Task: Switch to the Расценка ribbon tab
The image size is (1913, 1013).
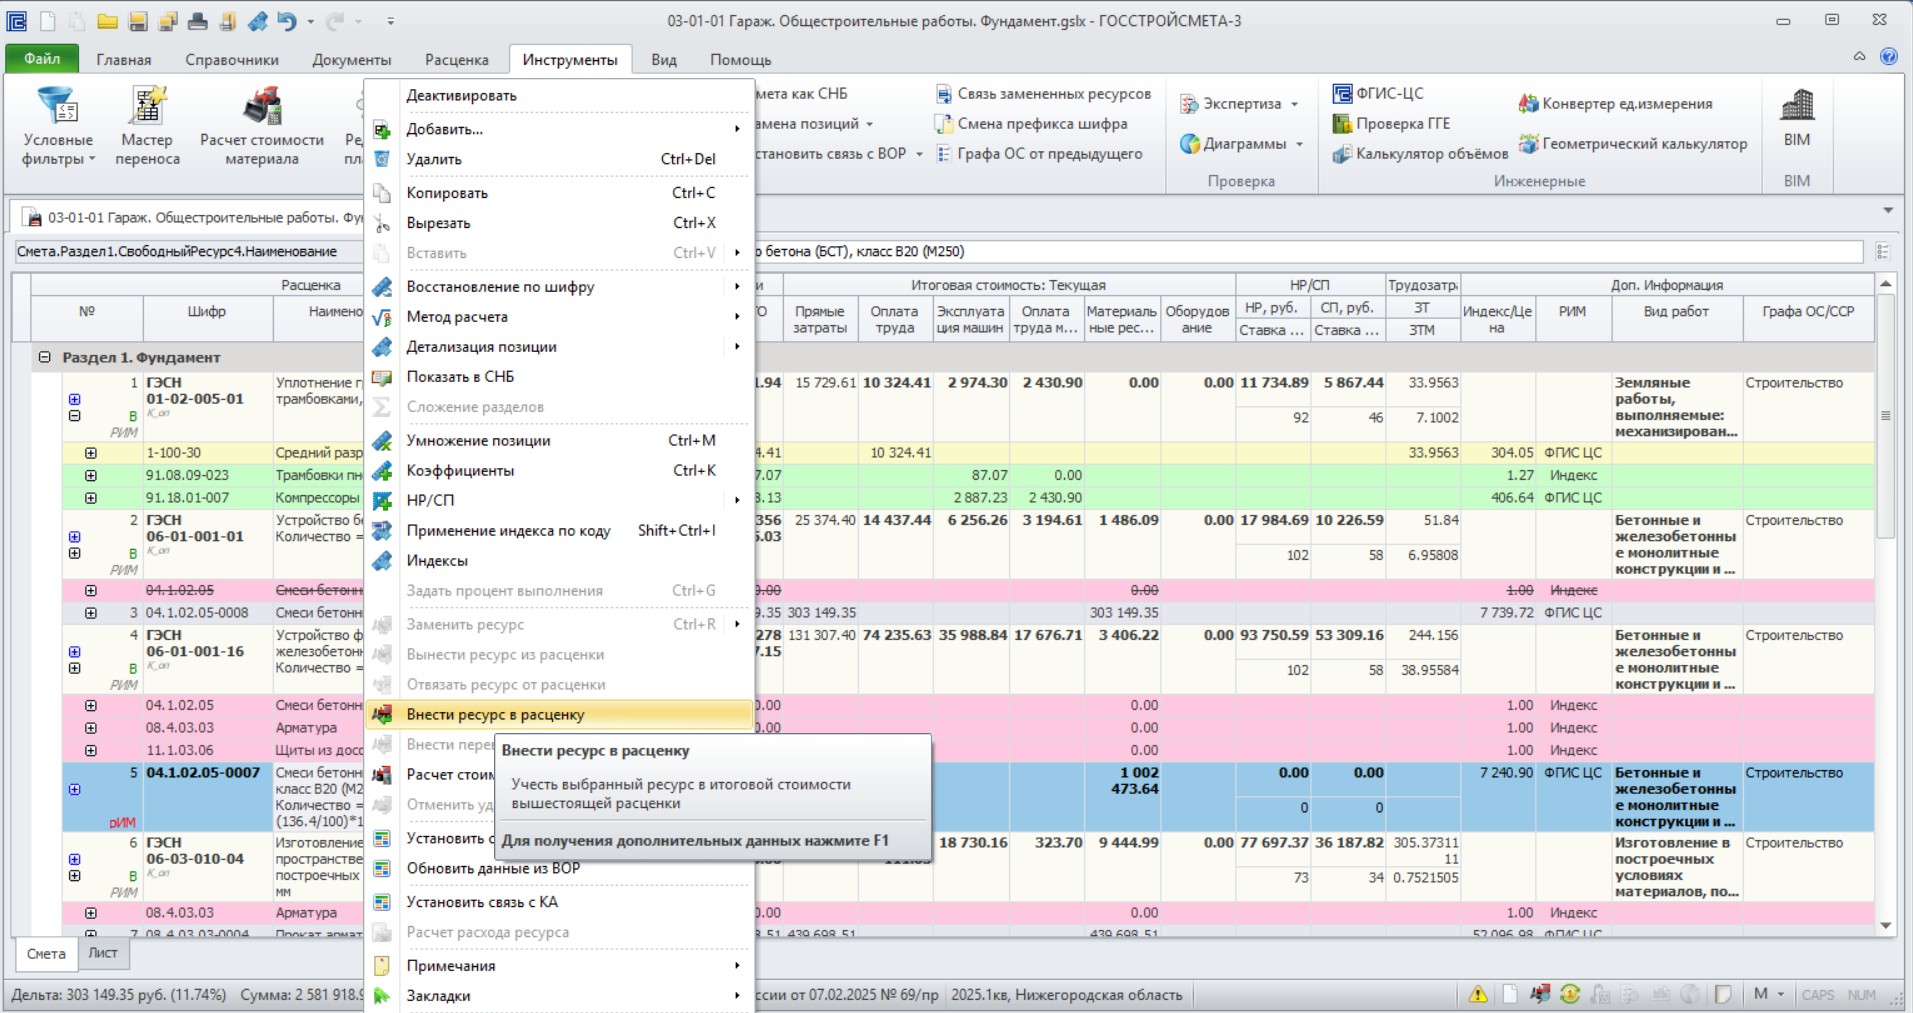Action: pyautogui.click(x=456, y=60)
